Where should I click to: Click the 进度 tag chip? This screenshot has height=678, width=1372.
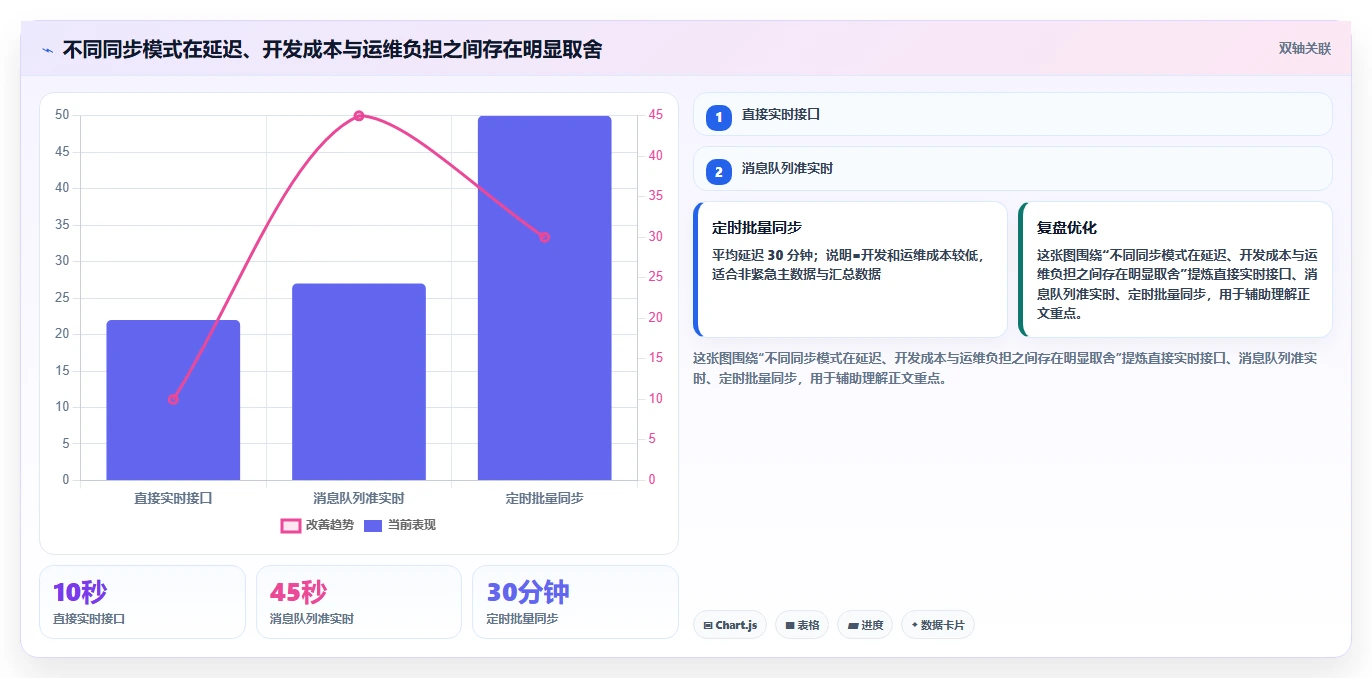(x=864, y=625)
